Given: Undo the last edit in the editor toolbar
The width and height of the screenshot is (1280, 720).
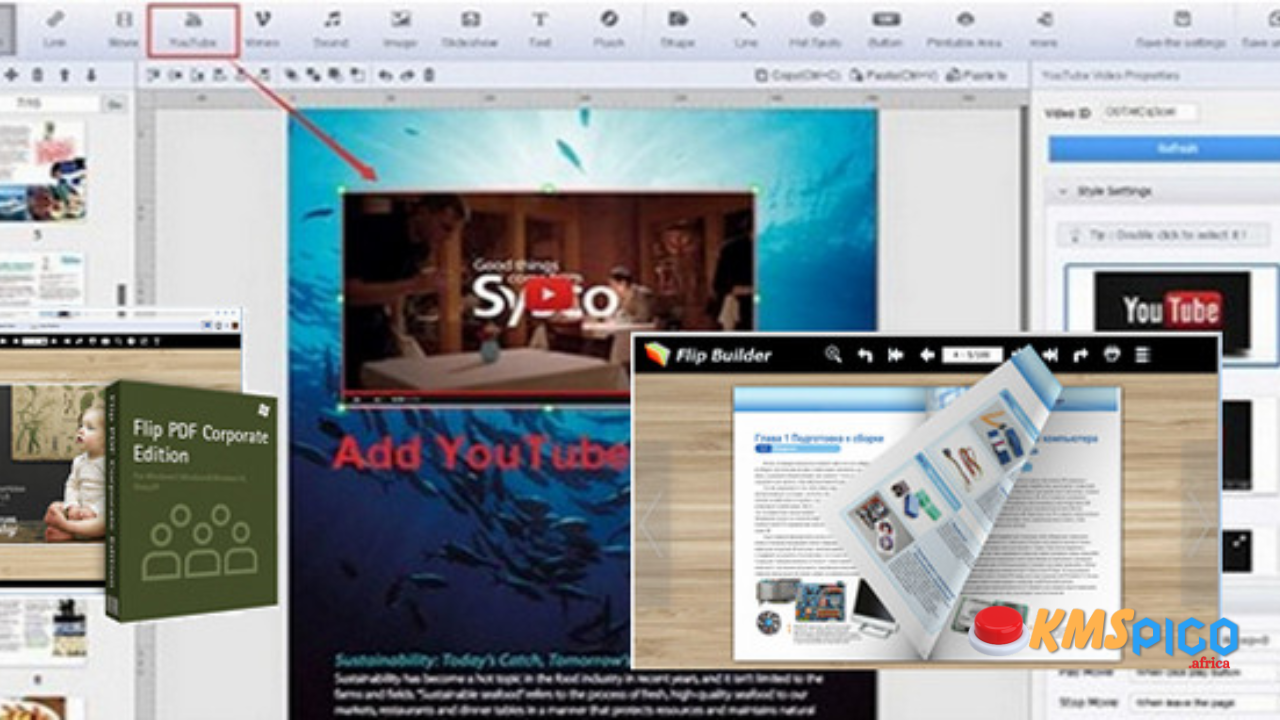Looking at the screenshot, I should (x=386, y=75).
